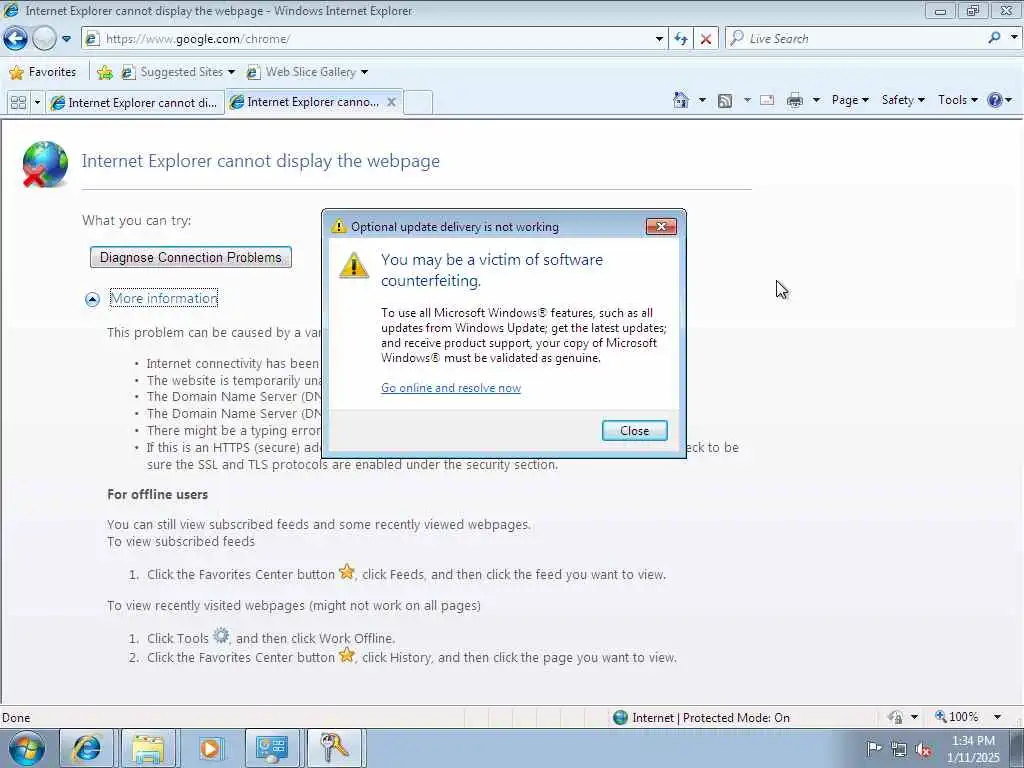Click the keys icon in taskbar
Image resolution: width=1024 pixels, height=768 pixels.
334,748
